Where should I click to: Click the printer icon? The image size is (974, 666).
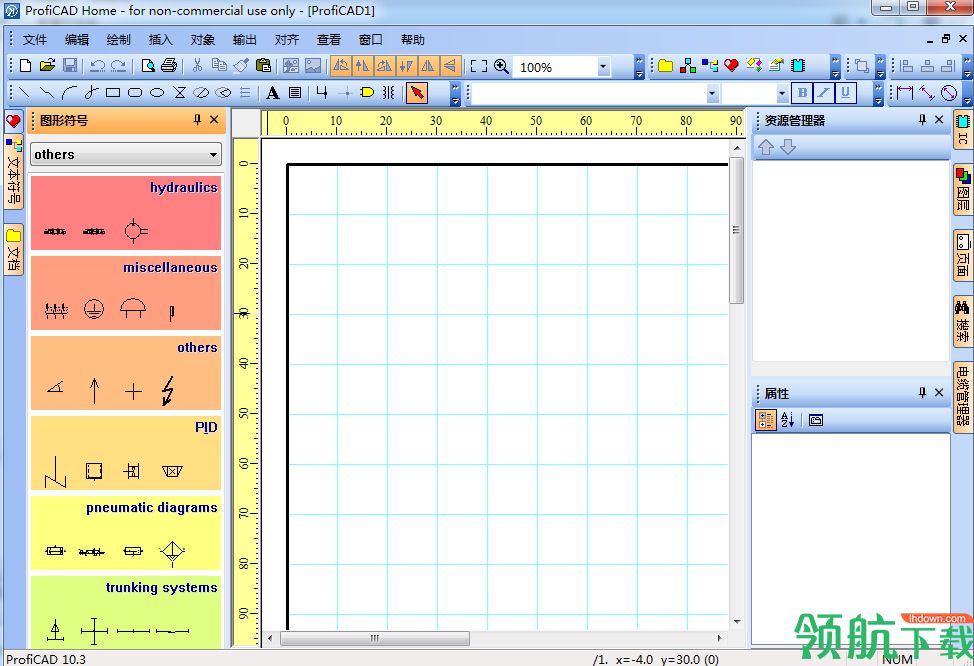click(168, 66)
